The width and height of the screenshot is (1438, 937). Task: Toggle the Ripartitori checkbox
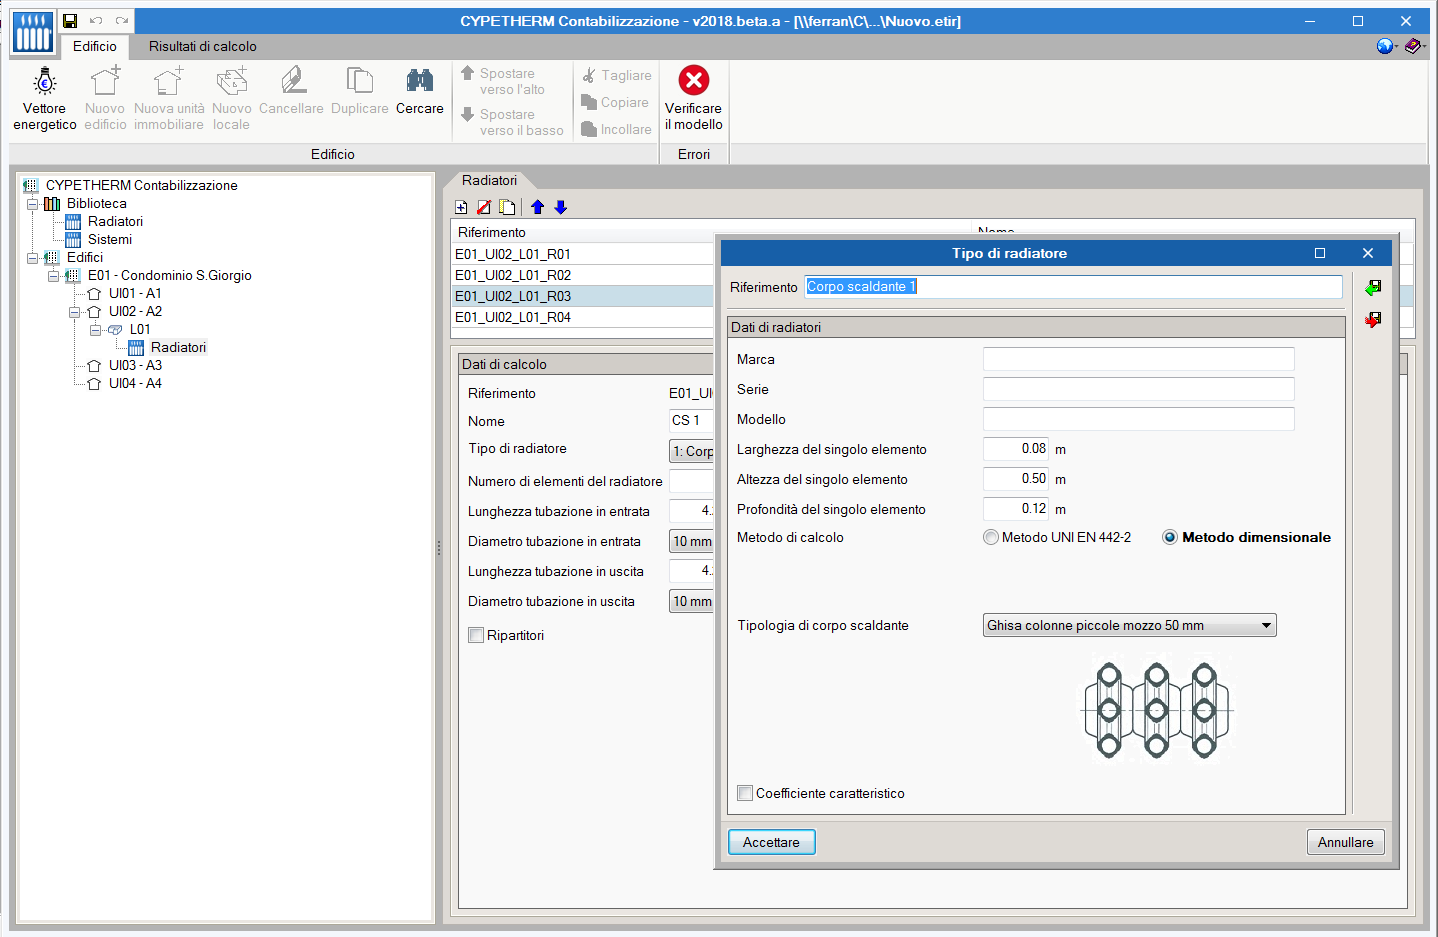pos(477,635)
